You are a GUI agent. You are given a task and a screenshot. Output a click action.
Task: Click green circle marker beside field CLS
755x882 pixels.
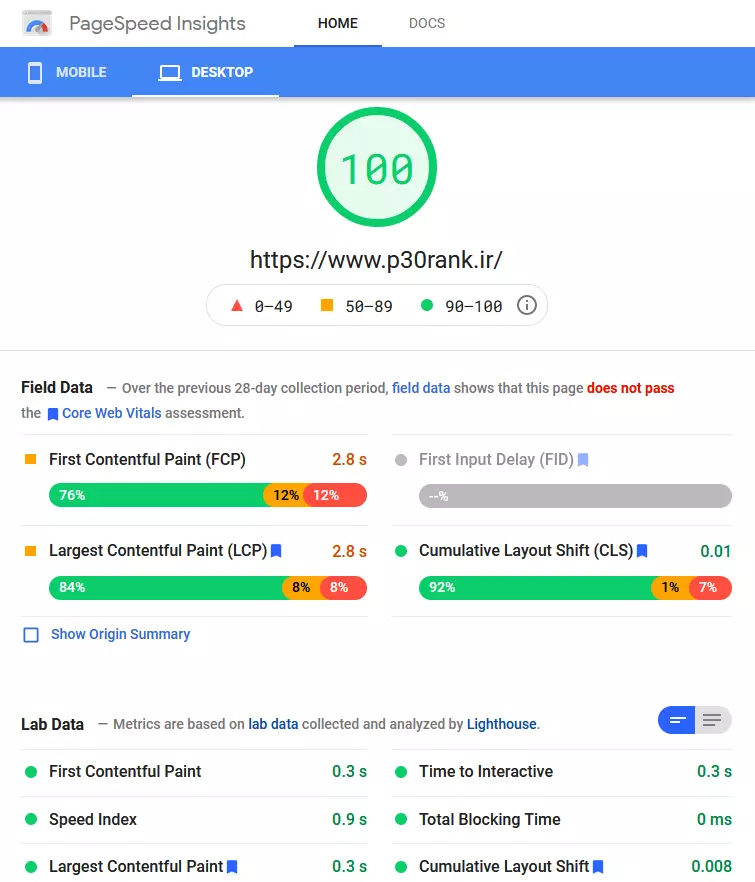(401, 551)
